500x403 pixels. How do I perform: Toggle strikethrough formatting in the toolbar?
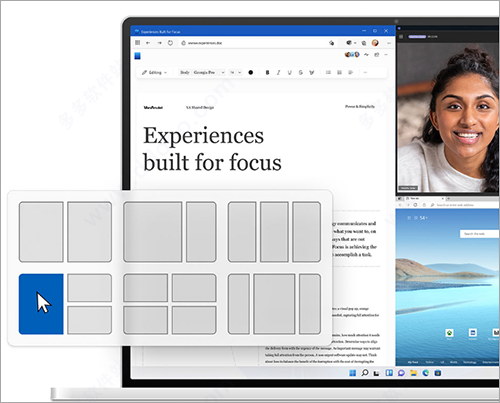point(301,72)
